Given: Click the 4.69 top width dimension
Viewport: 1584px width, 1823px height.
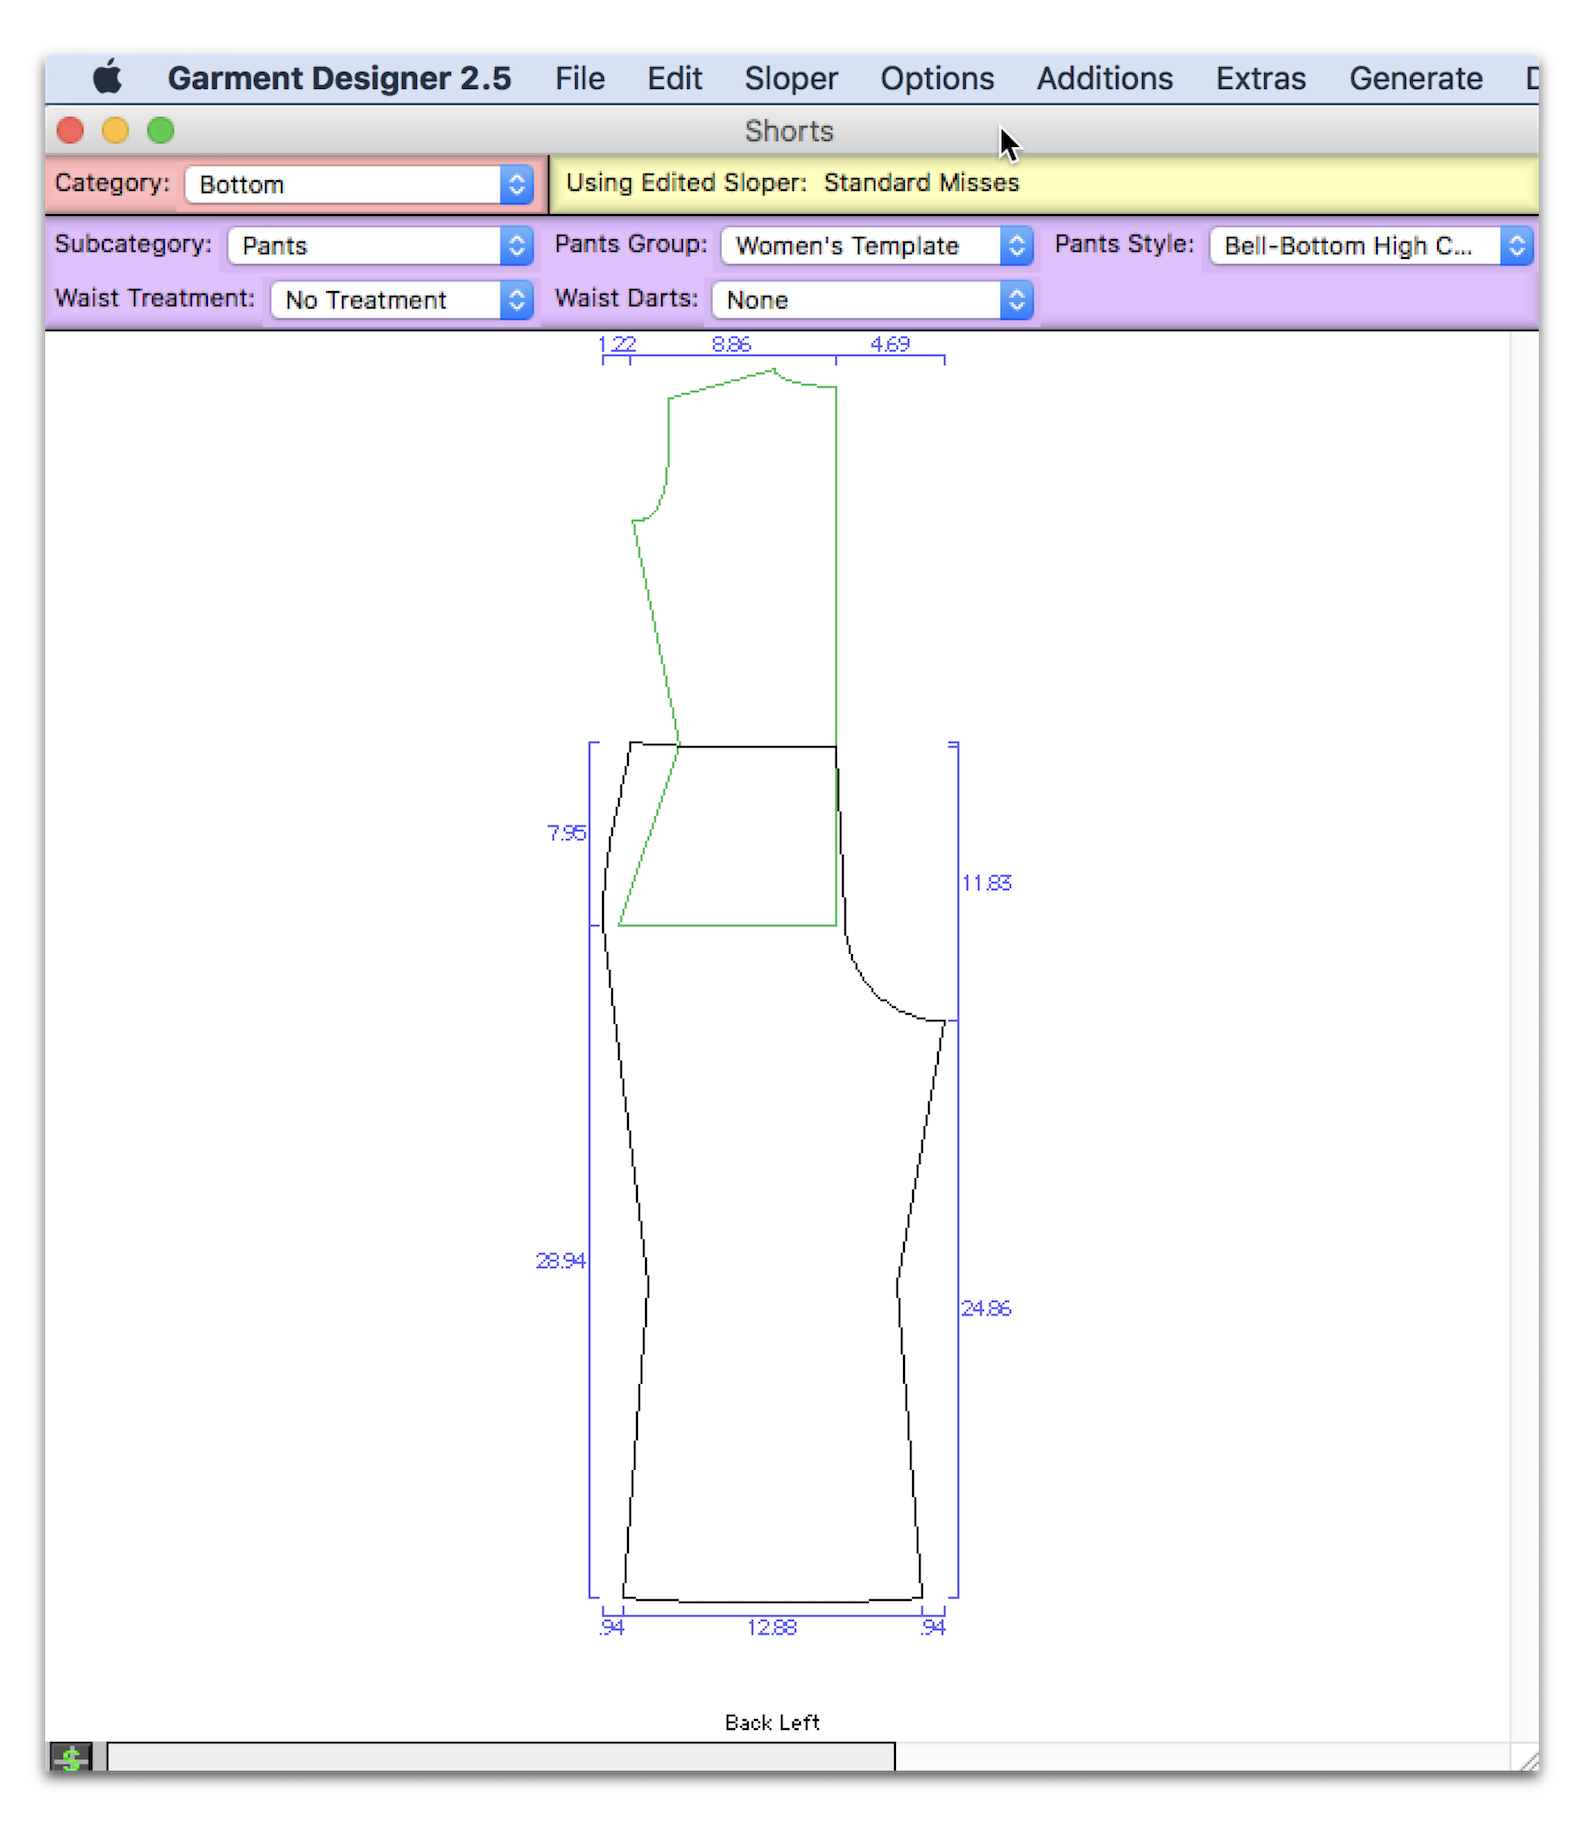Looking at the screenshot, I should click(x=890, y=344).
